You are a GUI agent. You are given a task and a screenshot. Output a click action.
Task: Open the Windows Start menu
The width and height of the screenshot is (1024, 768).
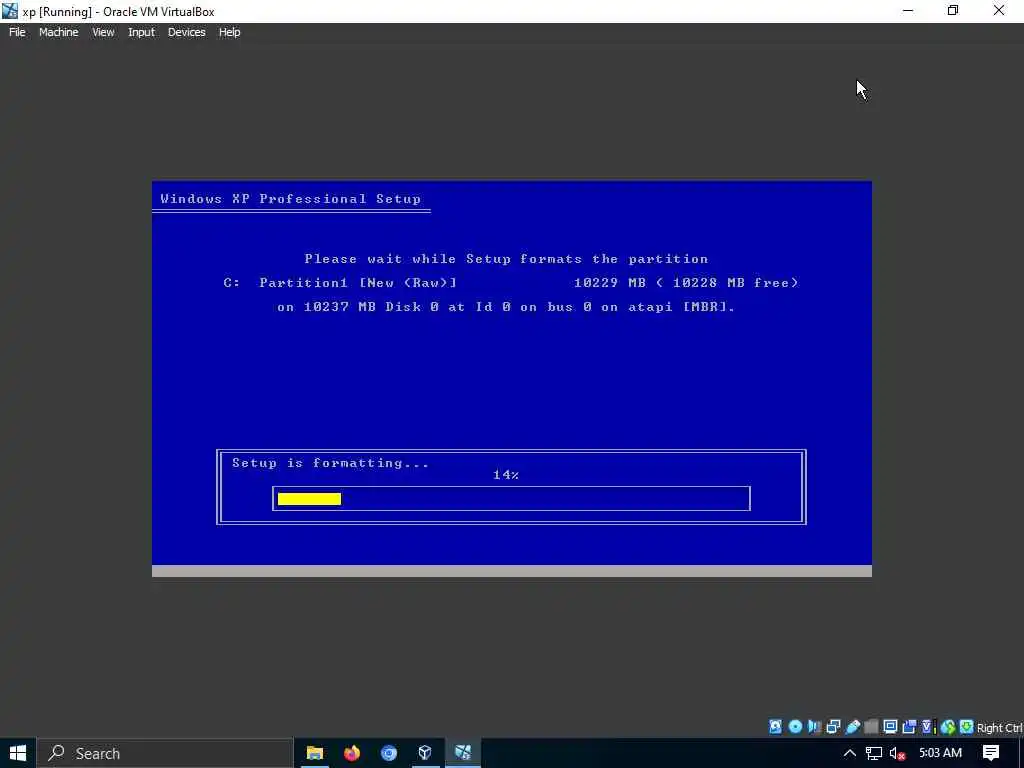point(18,753)
